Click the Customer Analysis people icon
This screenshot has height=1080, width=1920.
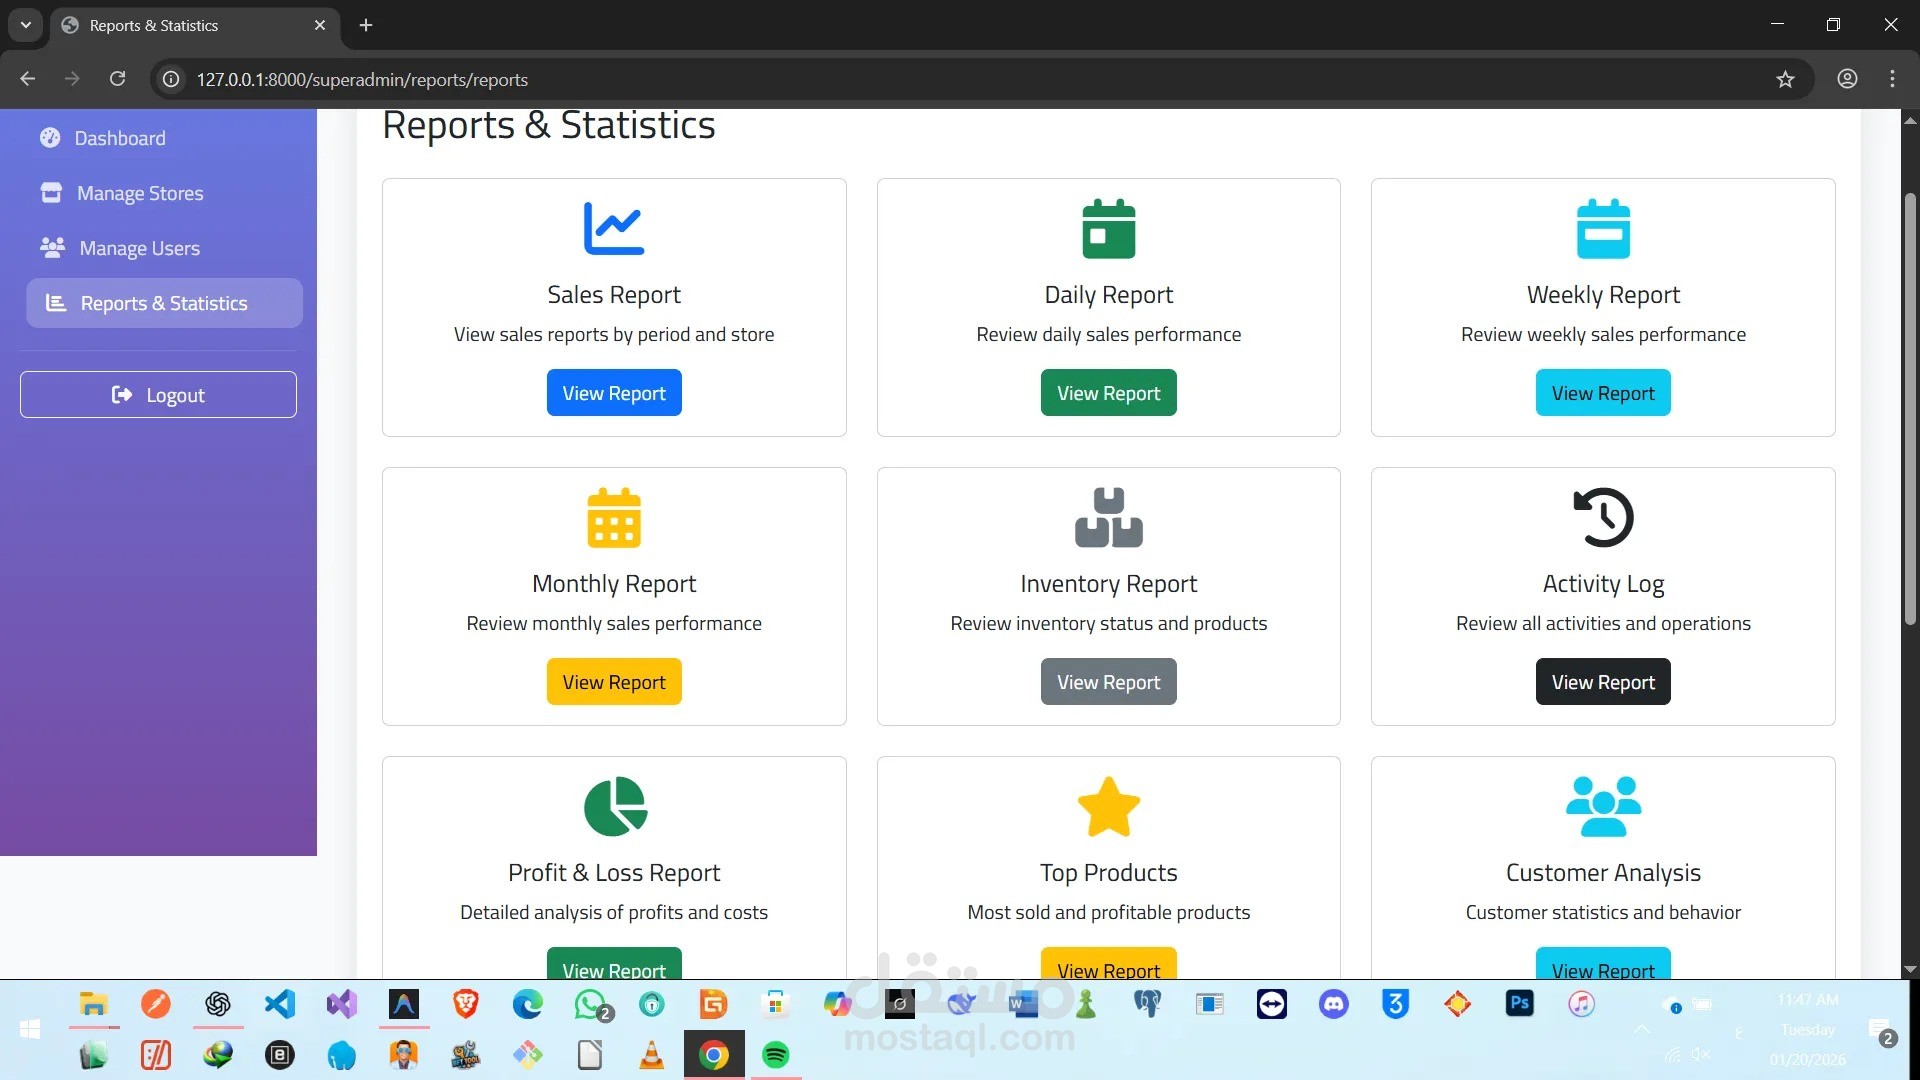(1602, 806)
